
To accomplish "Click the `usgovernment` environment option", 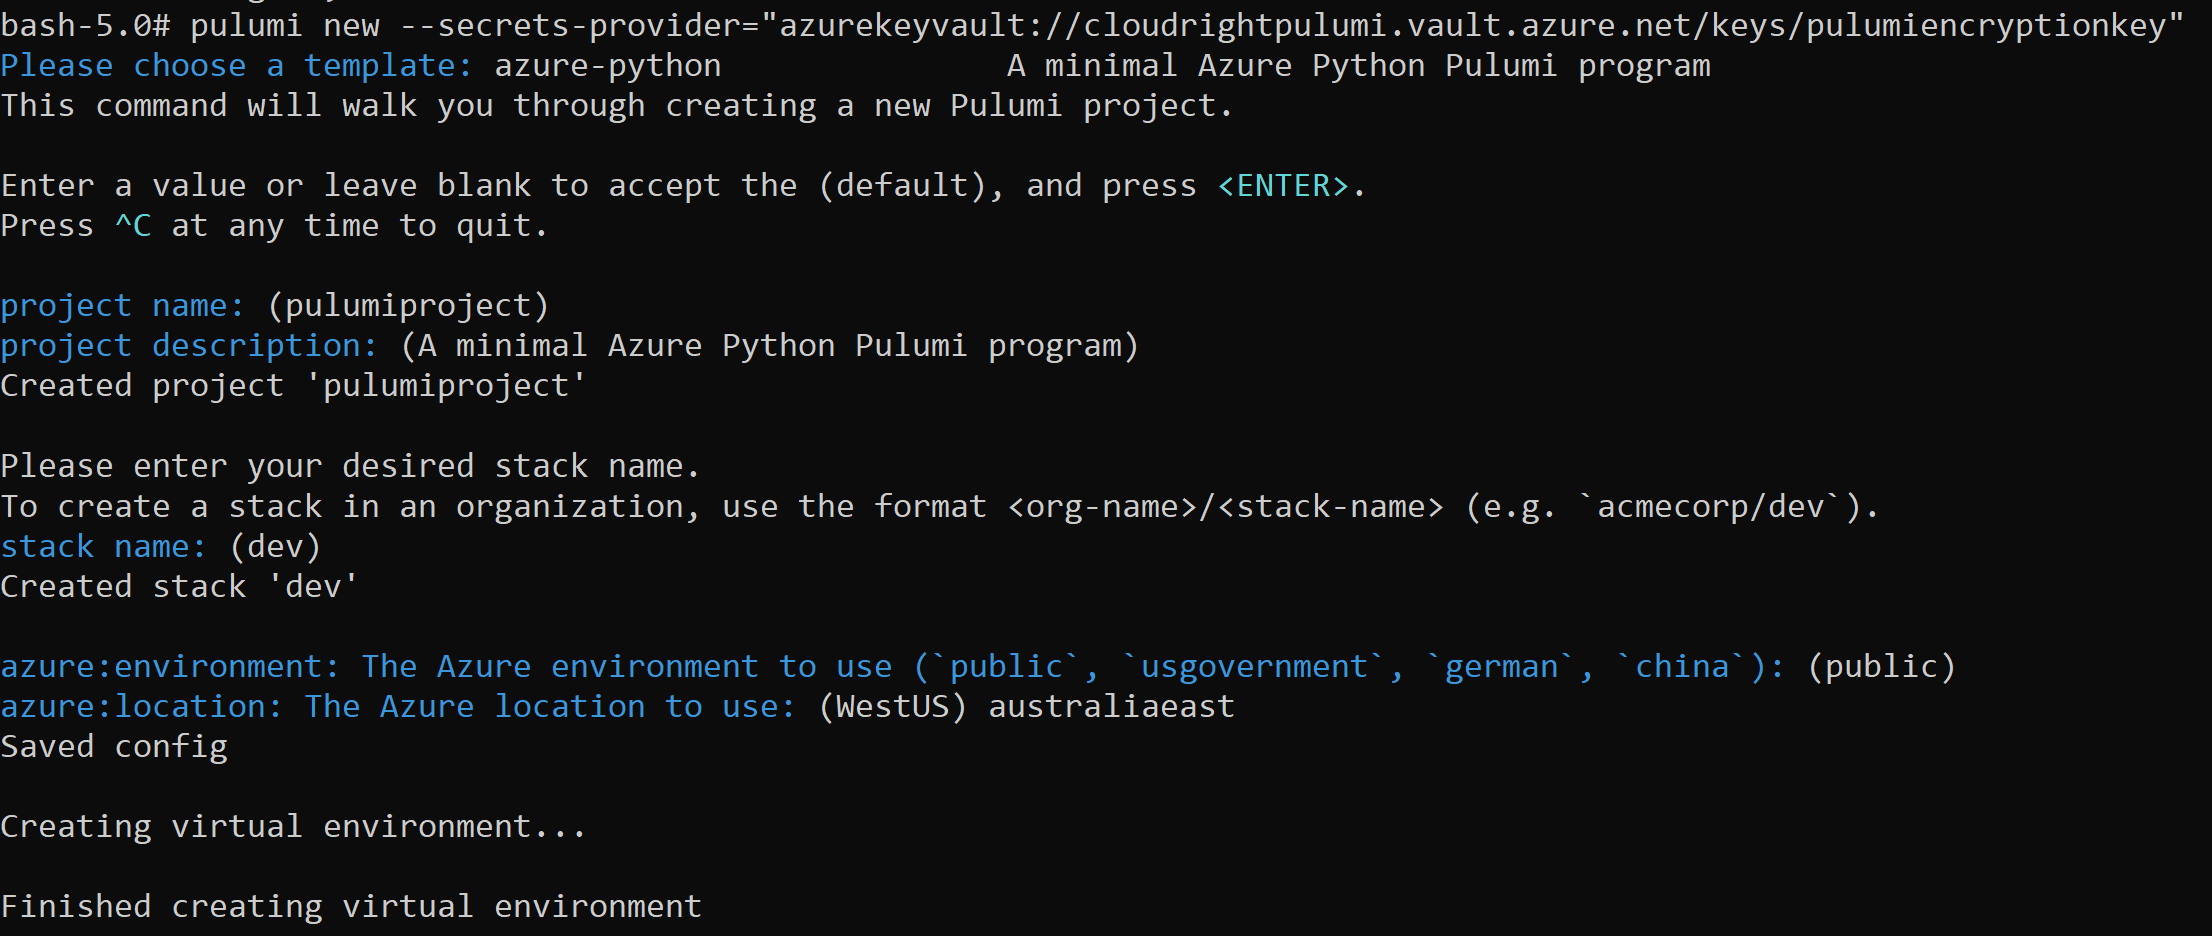I will (1254, 667).
